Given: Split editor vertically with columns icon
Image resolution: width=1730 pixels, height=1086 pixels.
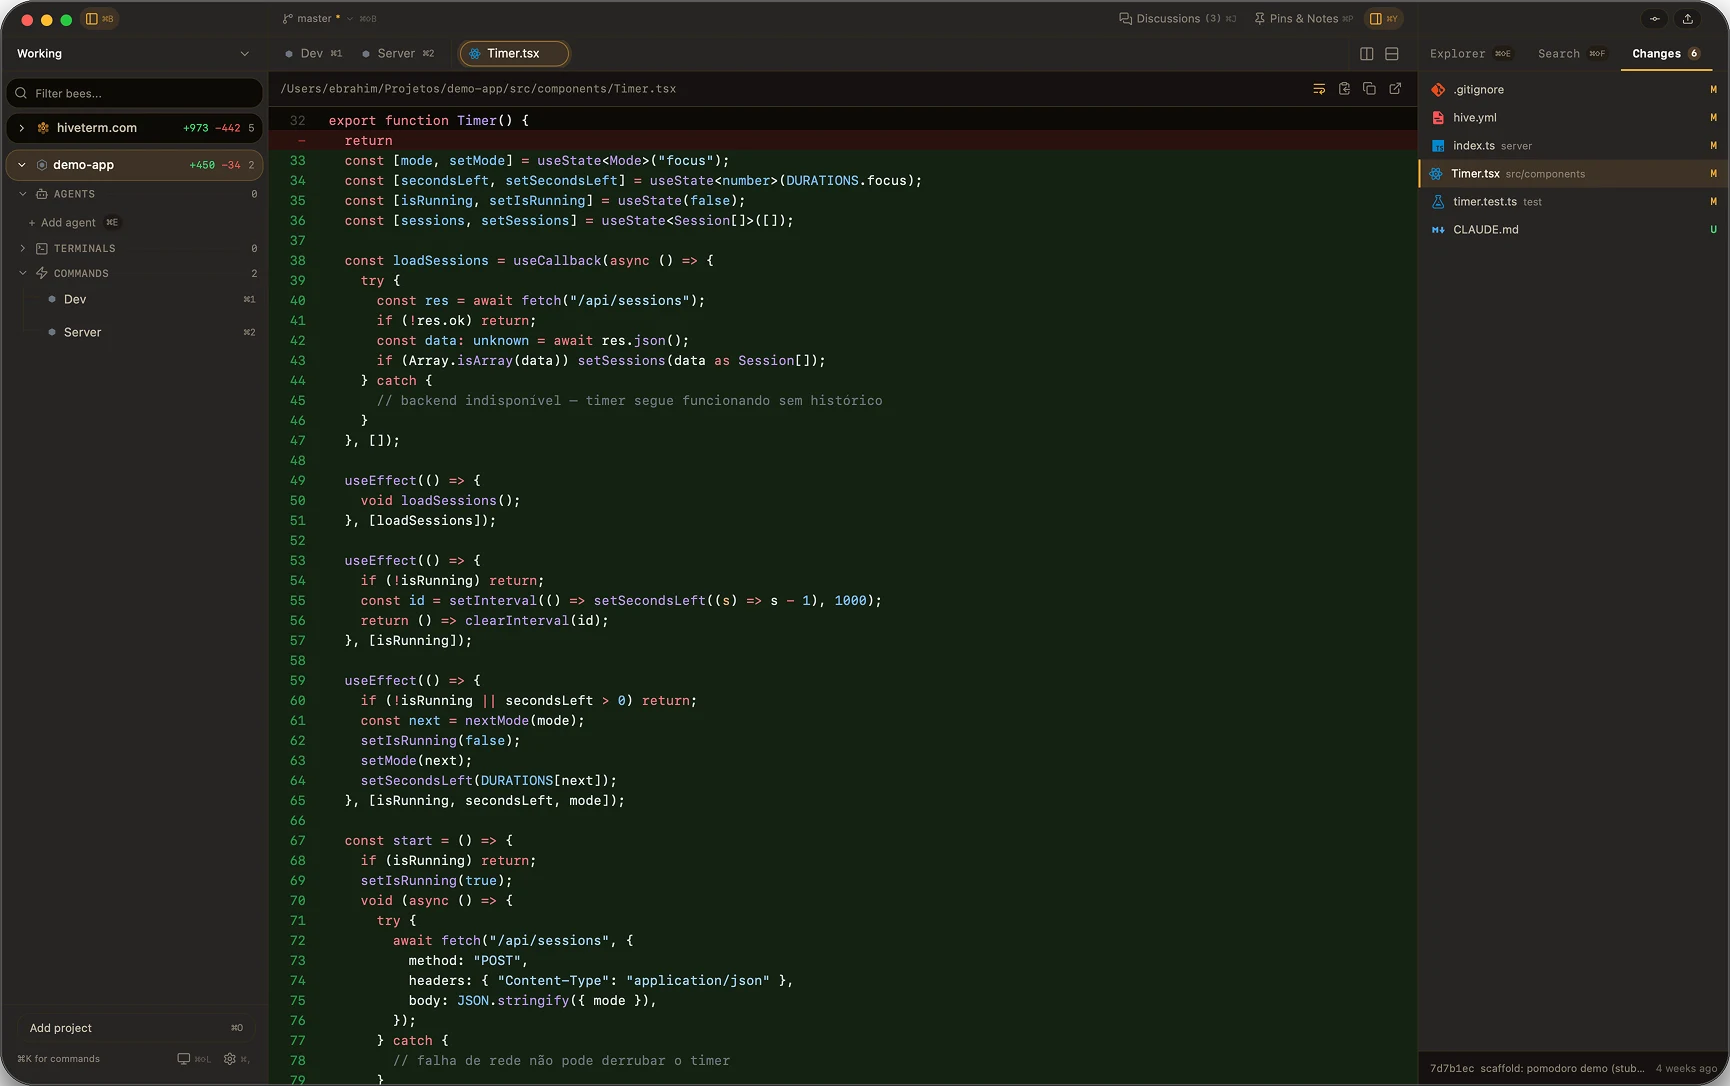Looking at the screenshot, I should [1367, 54].
